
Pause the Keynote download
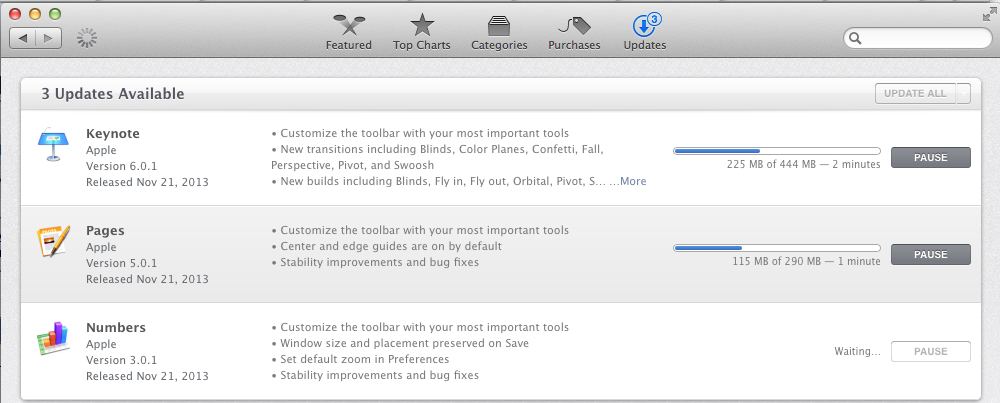pyautogui.click(x=930, y=158)
